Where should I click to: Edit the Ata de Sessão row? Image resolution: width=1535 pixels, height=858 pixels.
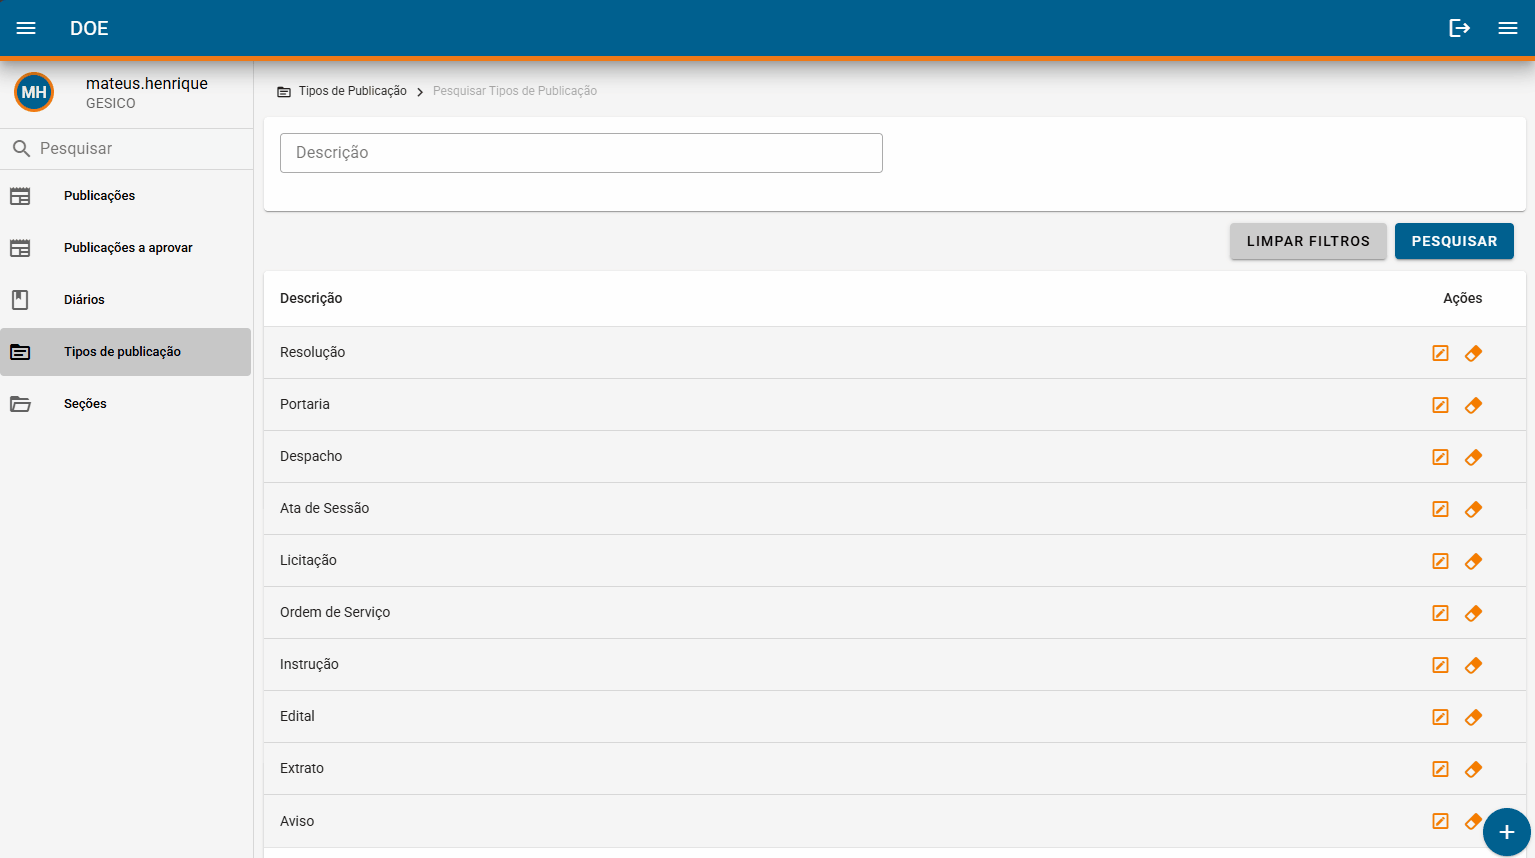[x=1440, y=509]
